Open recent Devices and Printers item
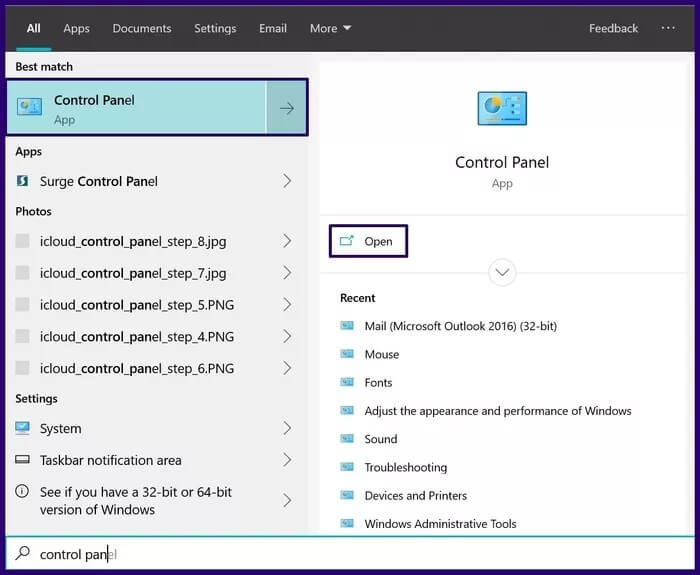The image size is (700, 575). (416, 496)
